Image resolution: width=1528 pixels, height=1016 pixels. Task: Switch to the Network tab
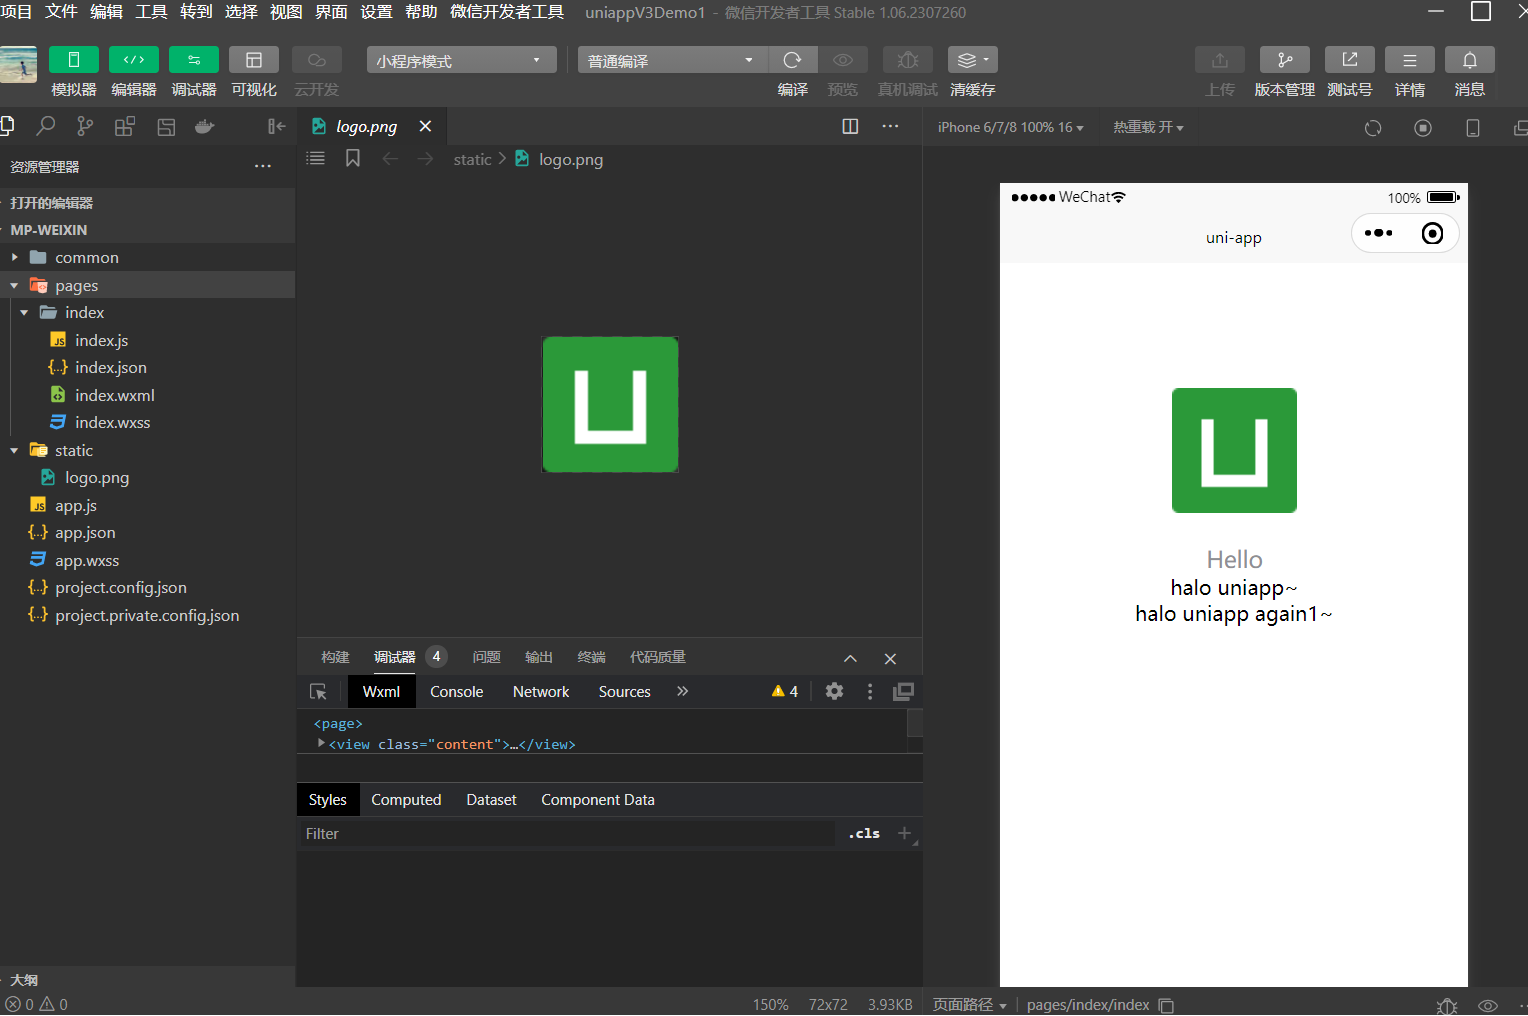pyautogui.click(x=541, y=691)
